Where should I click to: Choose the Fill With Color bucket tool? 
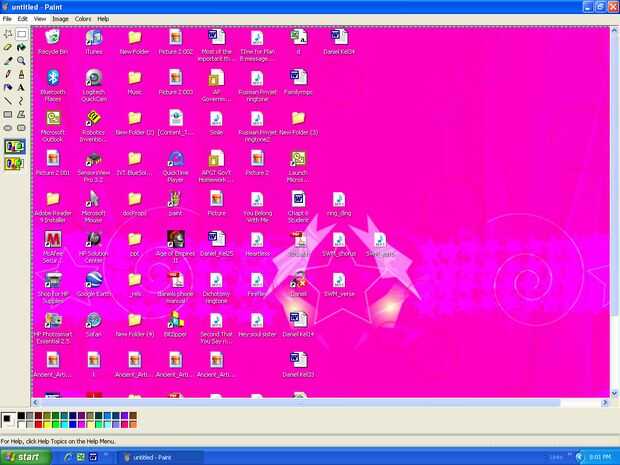(21, 47)
